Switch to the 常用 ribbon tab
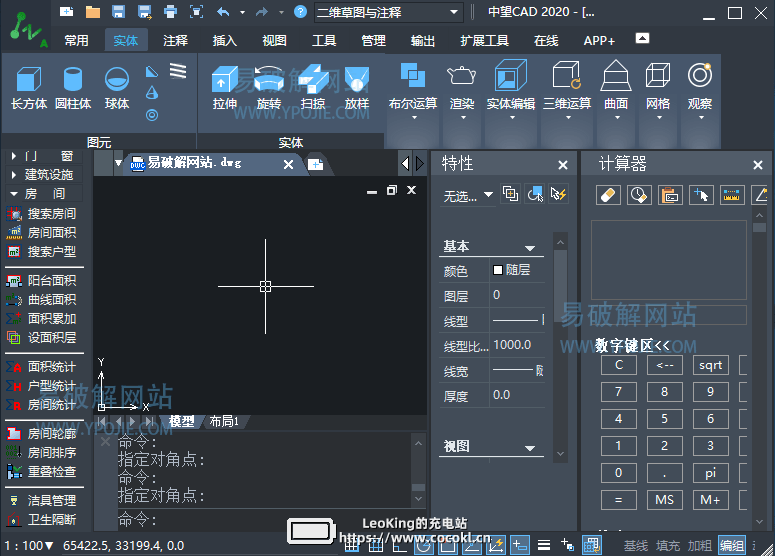Viewport: 775px width, 556px height. point(76,41)
